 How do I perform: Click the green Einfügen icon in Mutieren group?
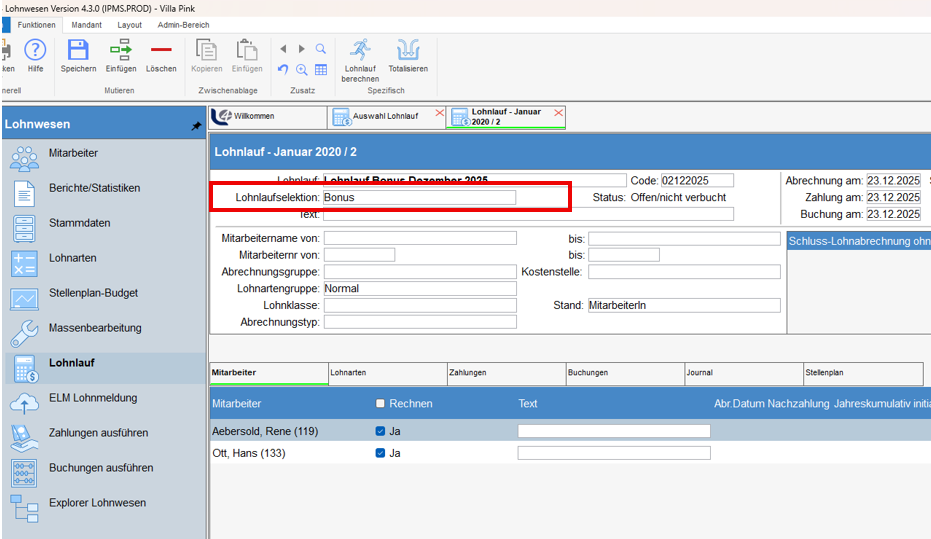(121, 49)
